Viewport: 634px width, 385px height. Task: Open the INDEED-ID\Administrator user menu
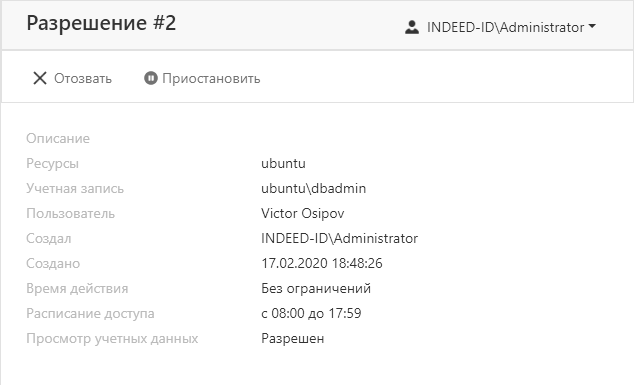coord(500,27)
